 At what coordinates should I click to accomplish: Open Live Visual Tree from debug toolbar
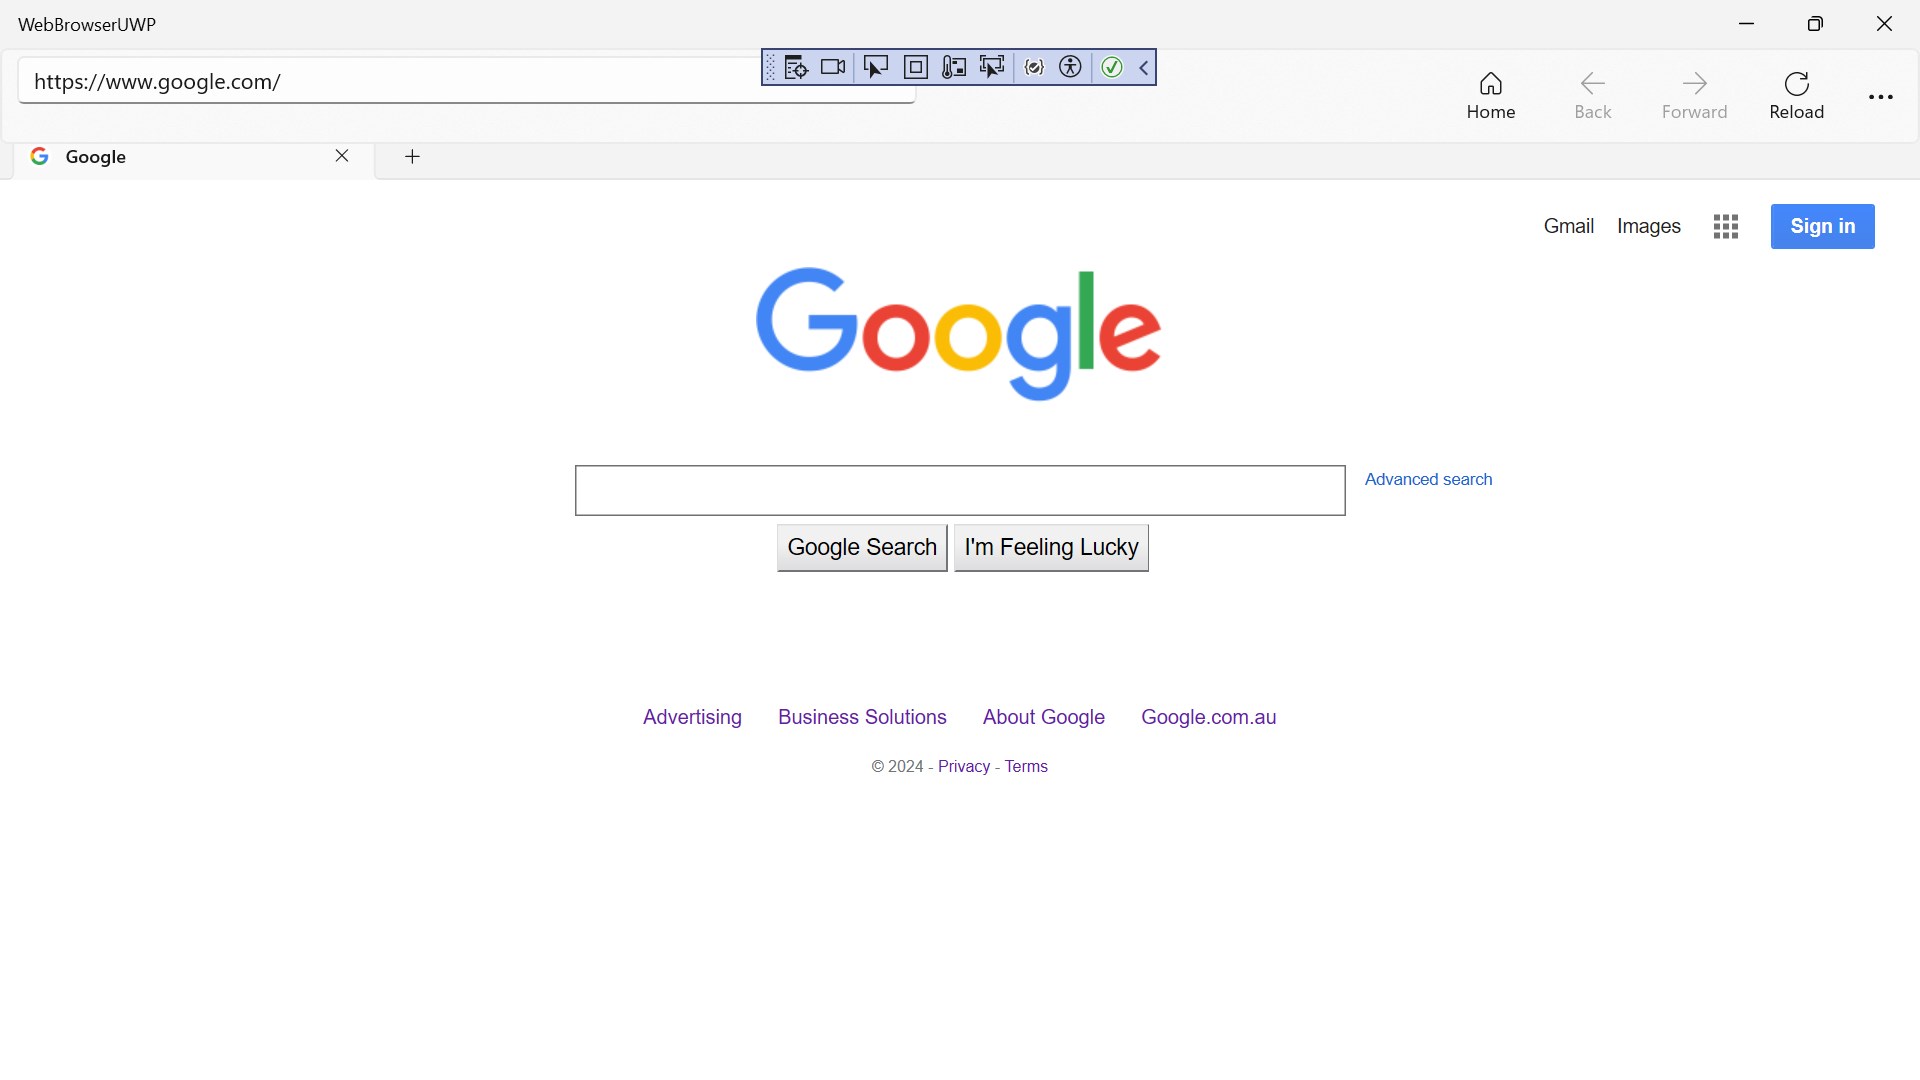pos(796,67)
